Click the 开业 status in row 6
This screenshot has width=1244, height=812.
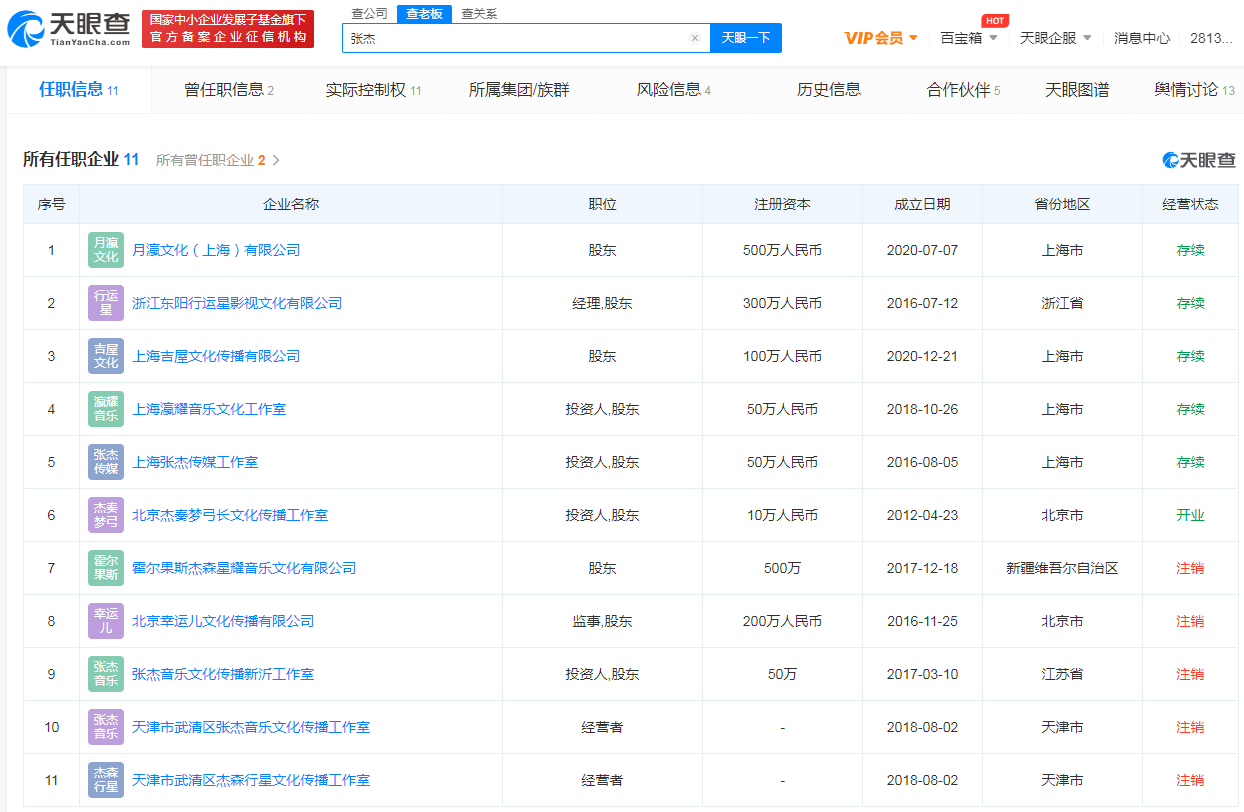1190,515
